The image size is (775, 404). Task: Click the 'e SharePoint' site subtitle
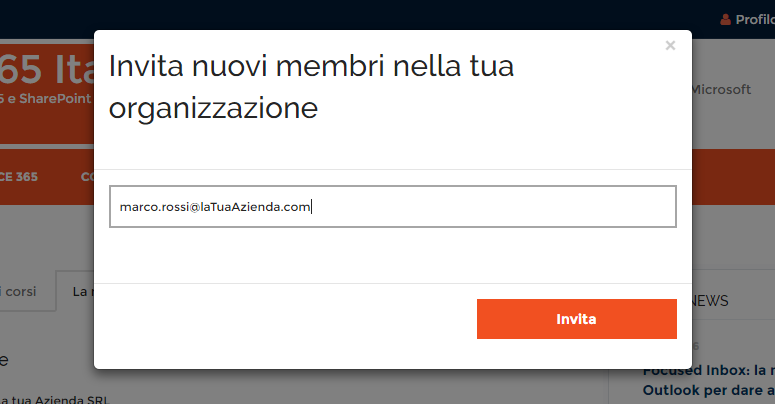[46, 98]
